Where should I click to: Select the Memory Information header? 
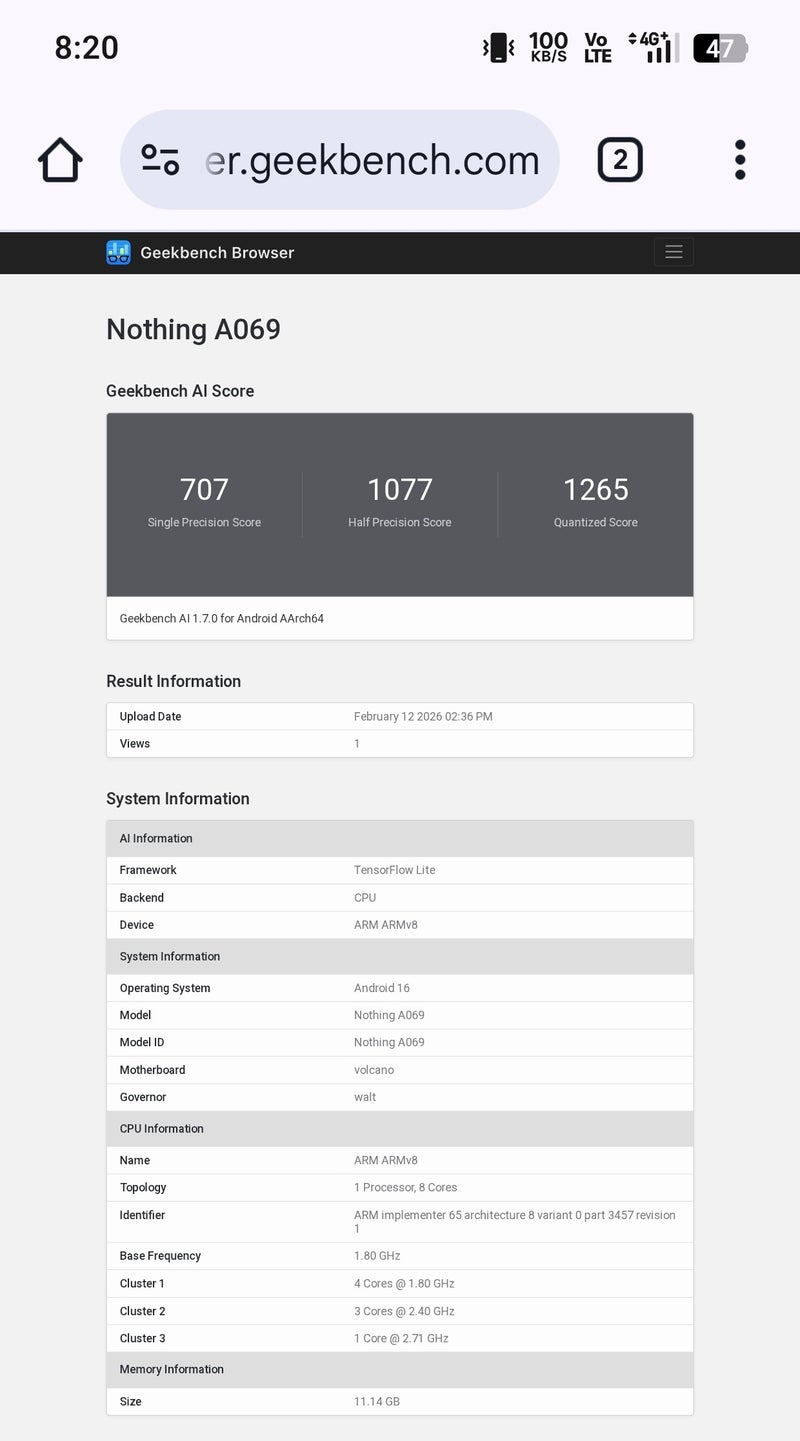[400, 1369]
